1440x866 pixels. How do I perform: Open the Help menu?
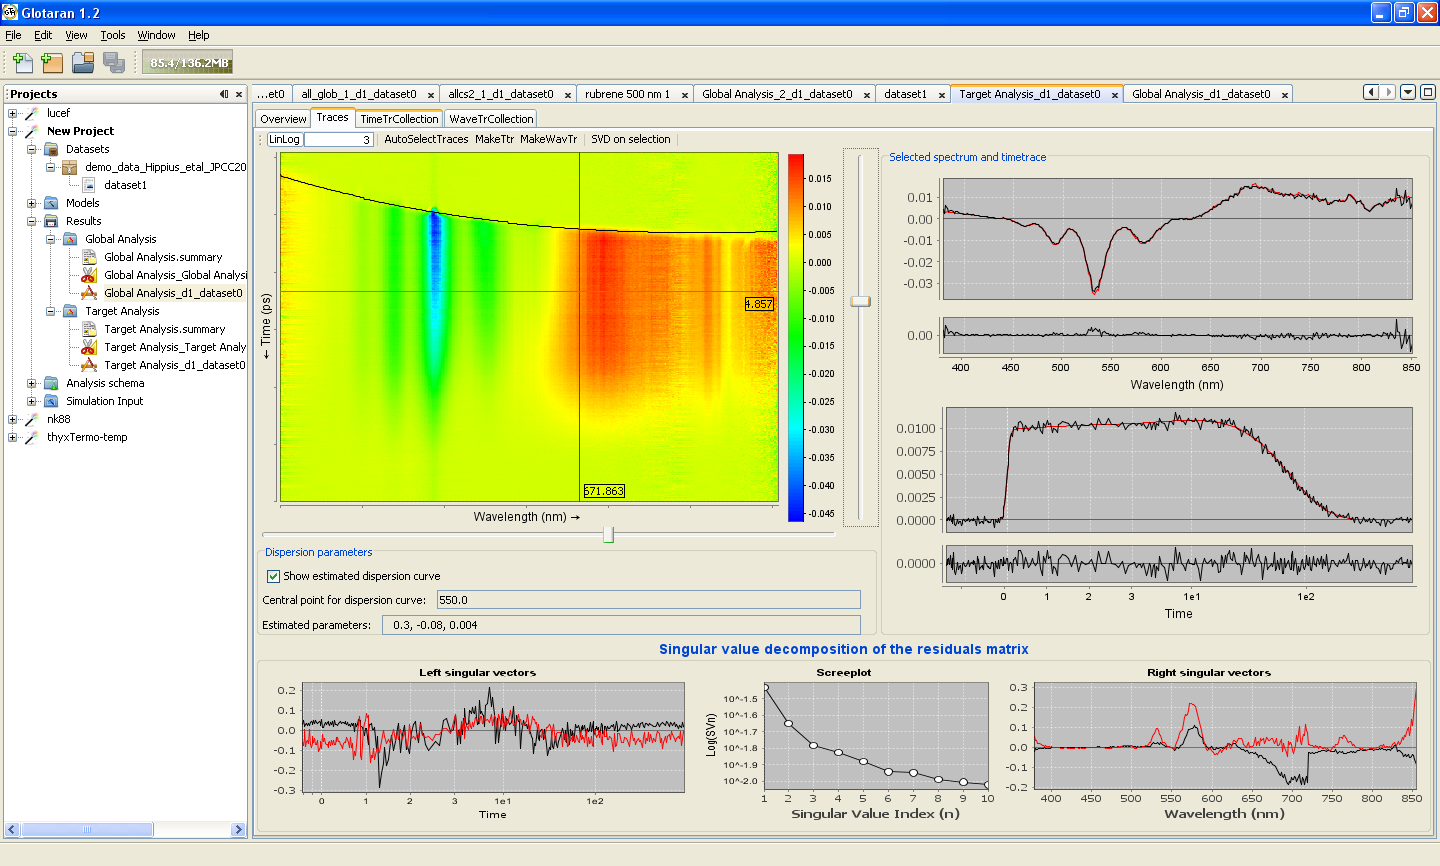(x=198, y=35)
